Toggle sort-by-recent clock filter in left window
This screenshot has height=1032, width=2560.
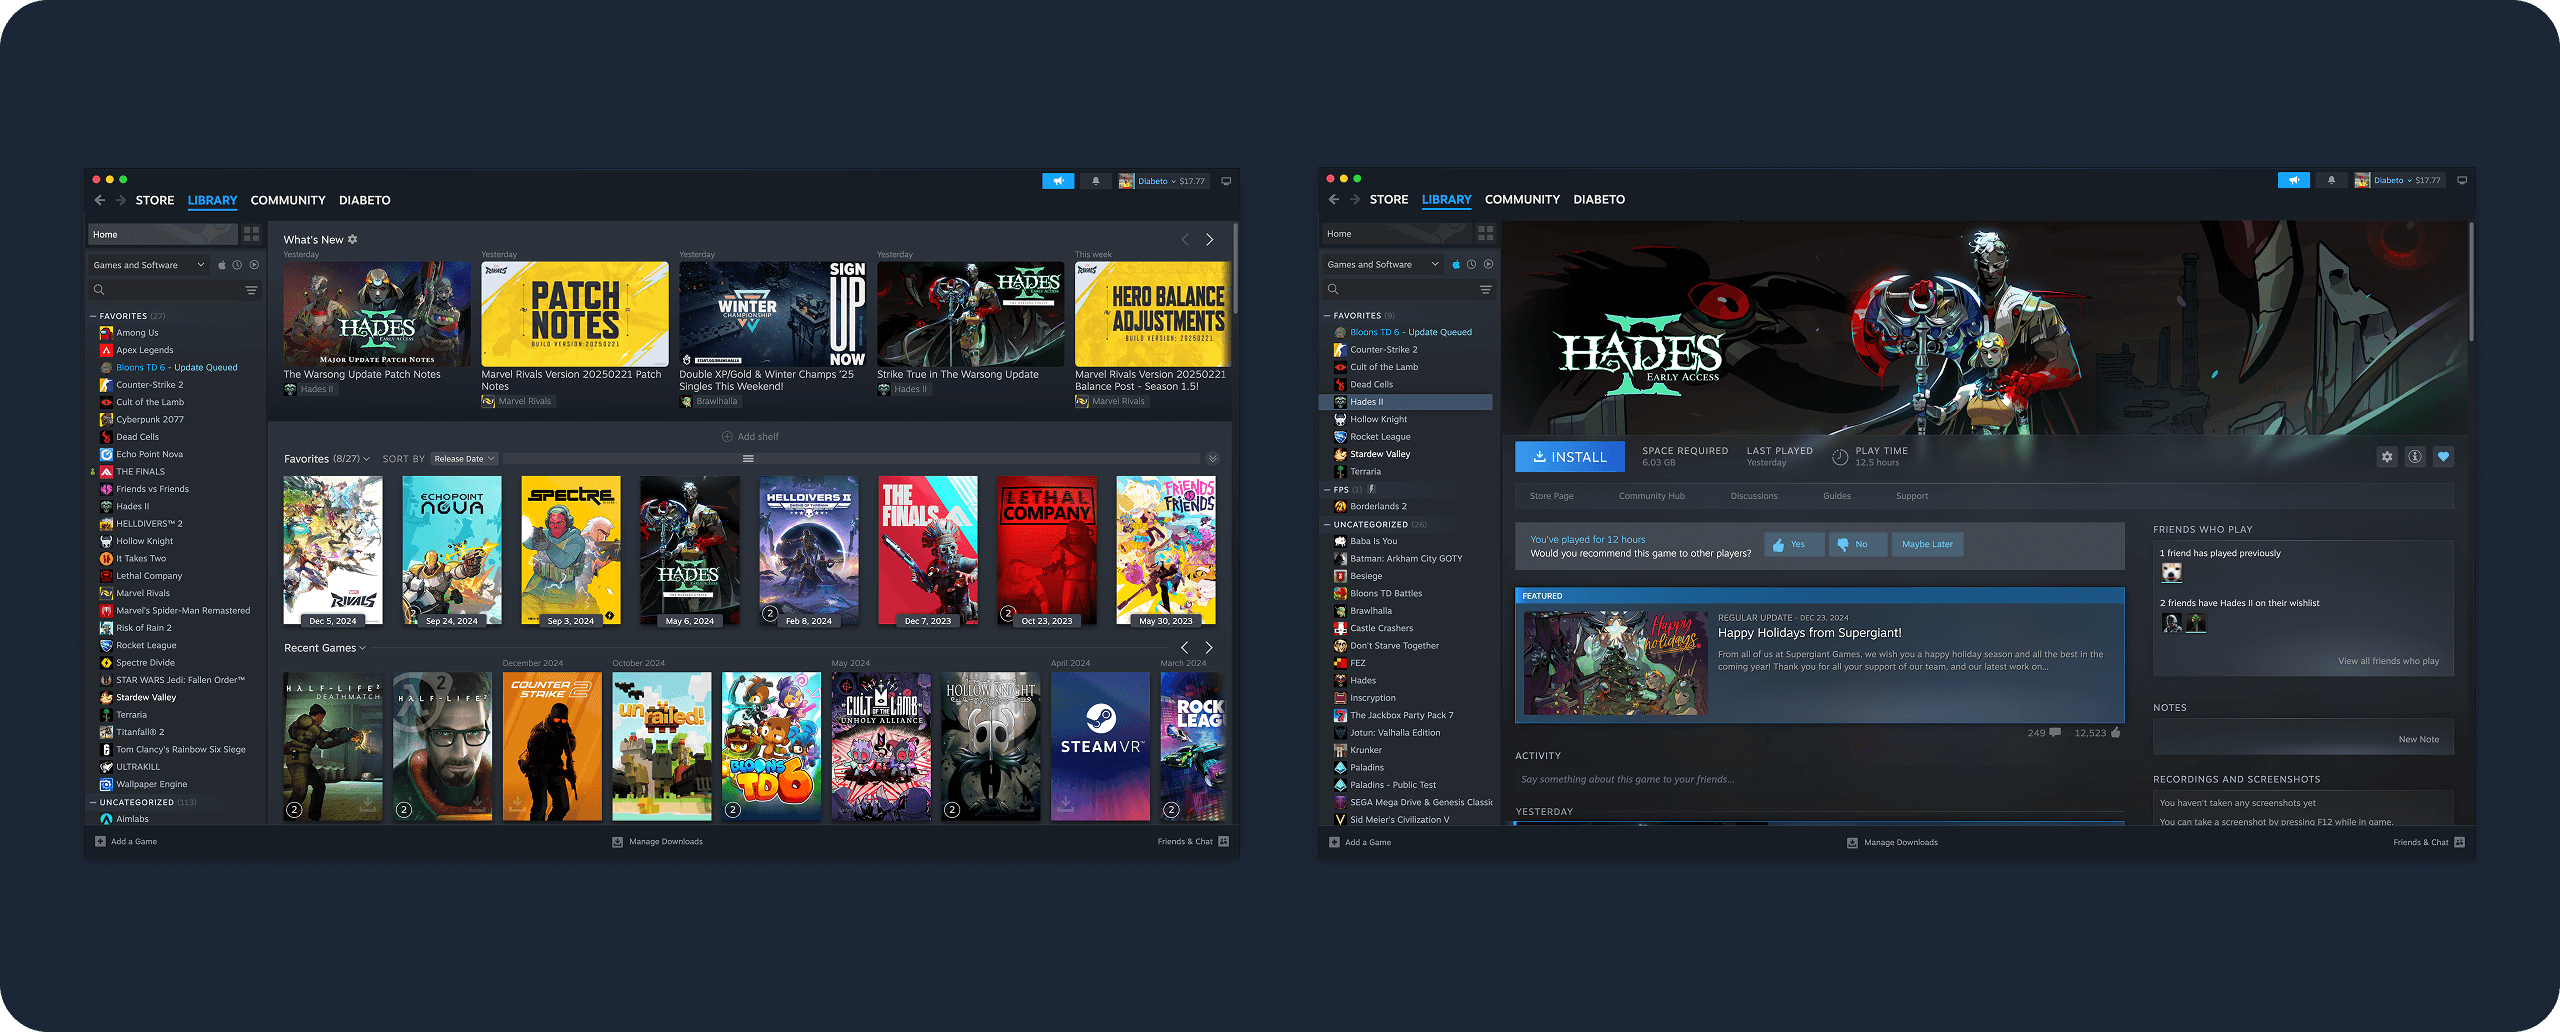click(x=237, y=265)
